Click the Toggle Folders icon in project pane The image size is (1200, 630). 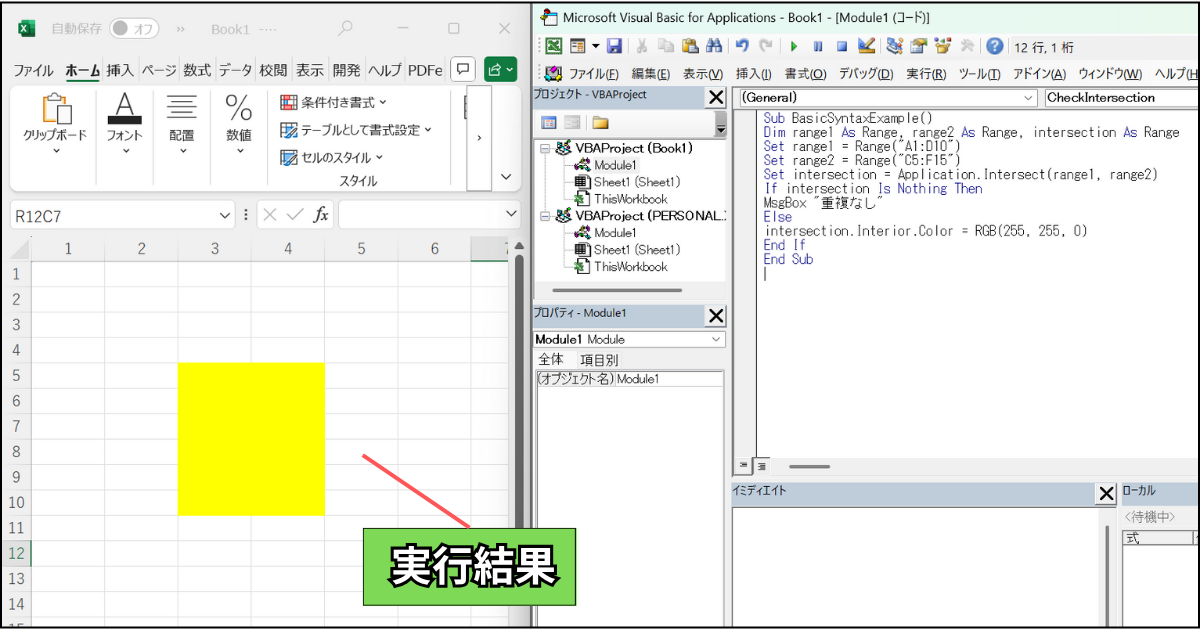[600, 123]
